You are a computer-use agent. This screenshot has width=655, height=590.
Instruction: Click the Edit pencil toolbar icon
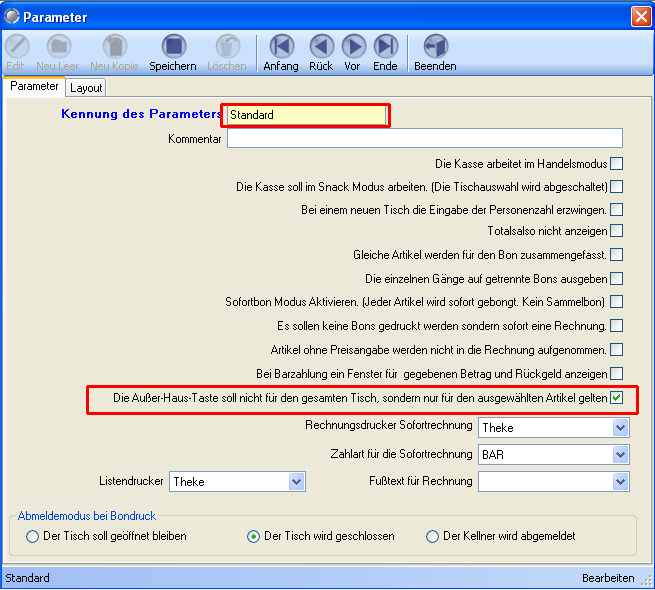pyautogui.click(x=17, y=46)
